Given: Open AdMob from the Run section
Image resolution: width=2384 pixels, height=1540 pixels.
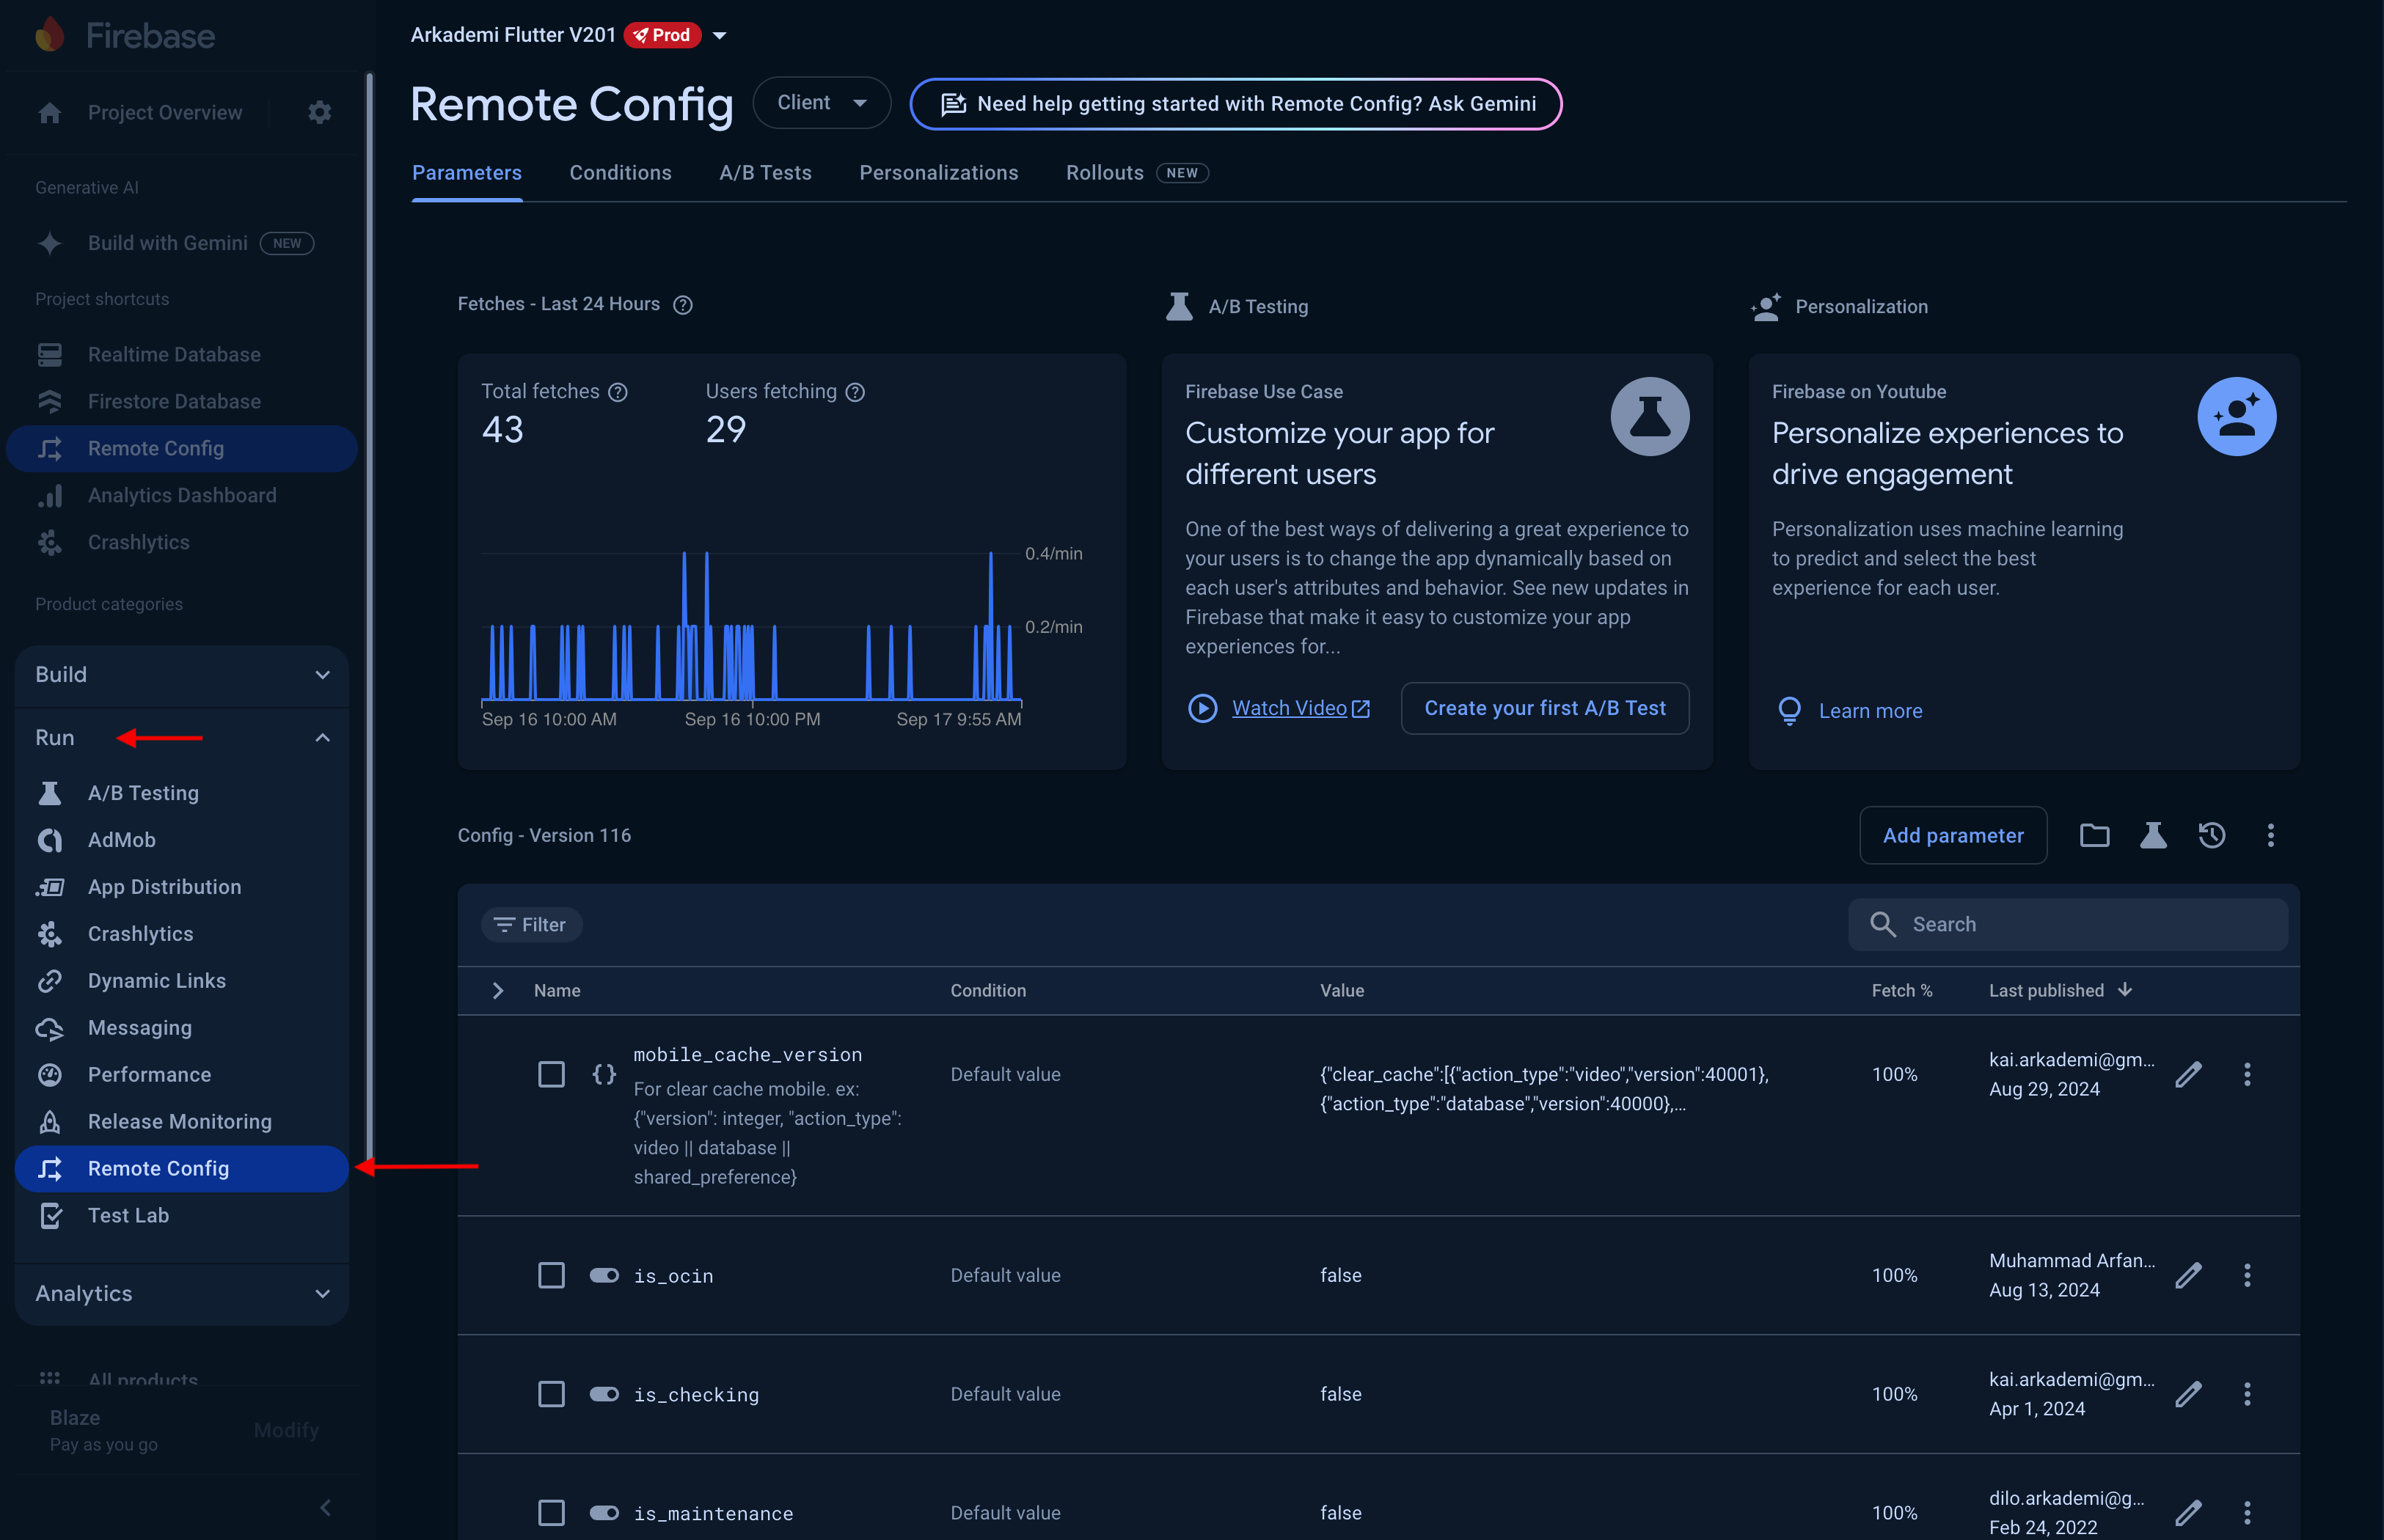Looking at the screenshot, I should 122,839.
